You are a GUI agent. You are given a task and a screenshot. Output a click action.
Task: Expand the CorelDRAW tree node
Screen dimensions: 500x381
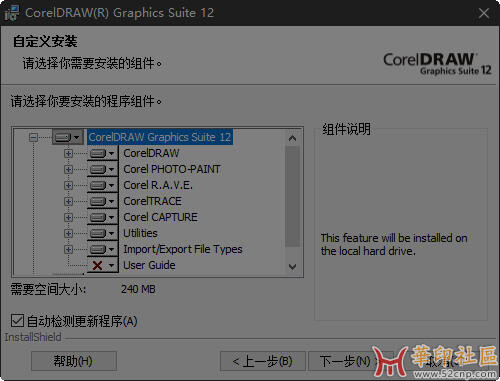coord(68,153)
